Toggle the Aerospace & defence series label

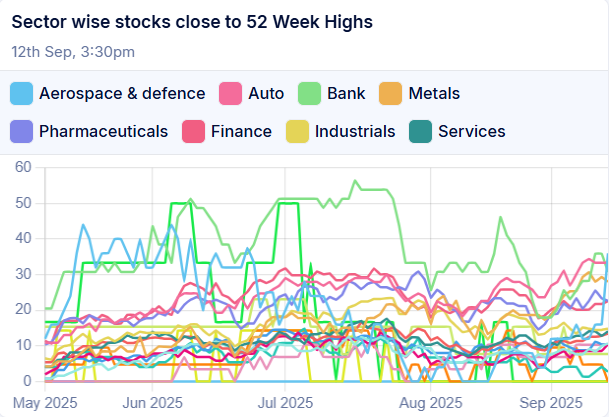tap(122, 94)
